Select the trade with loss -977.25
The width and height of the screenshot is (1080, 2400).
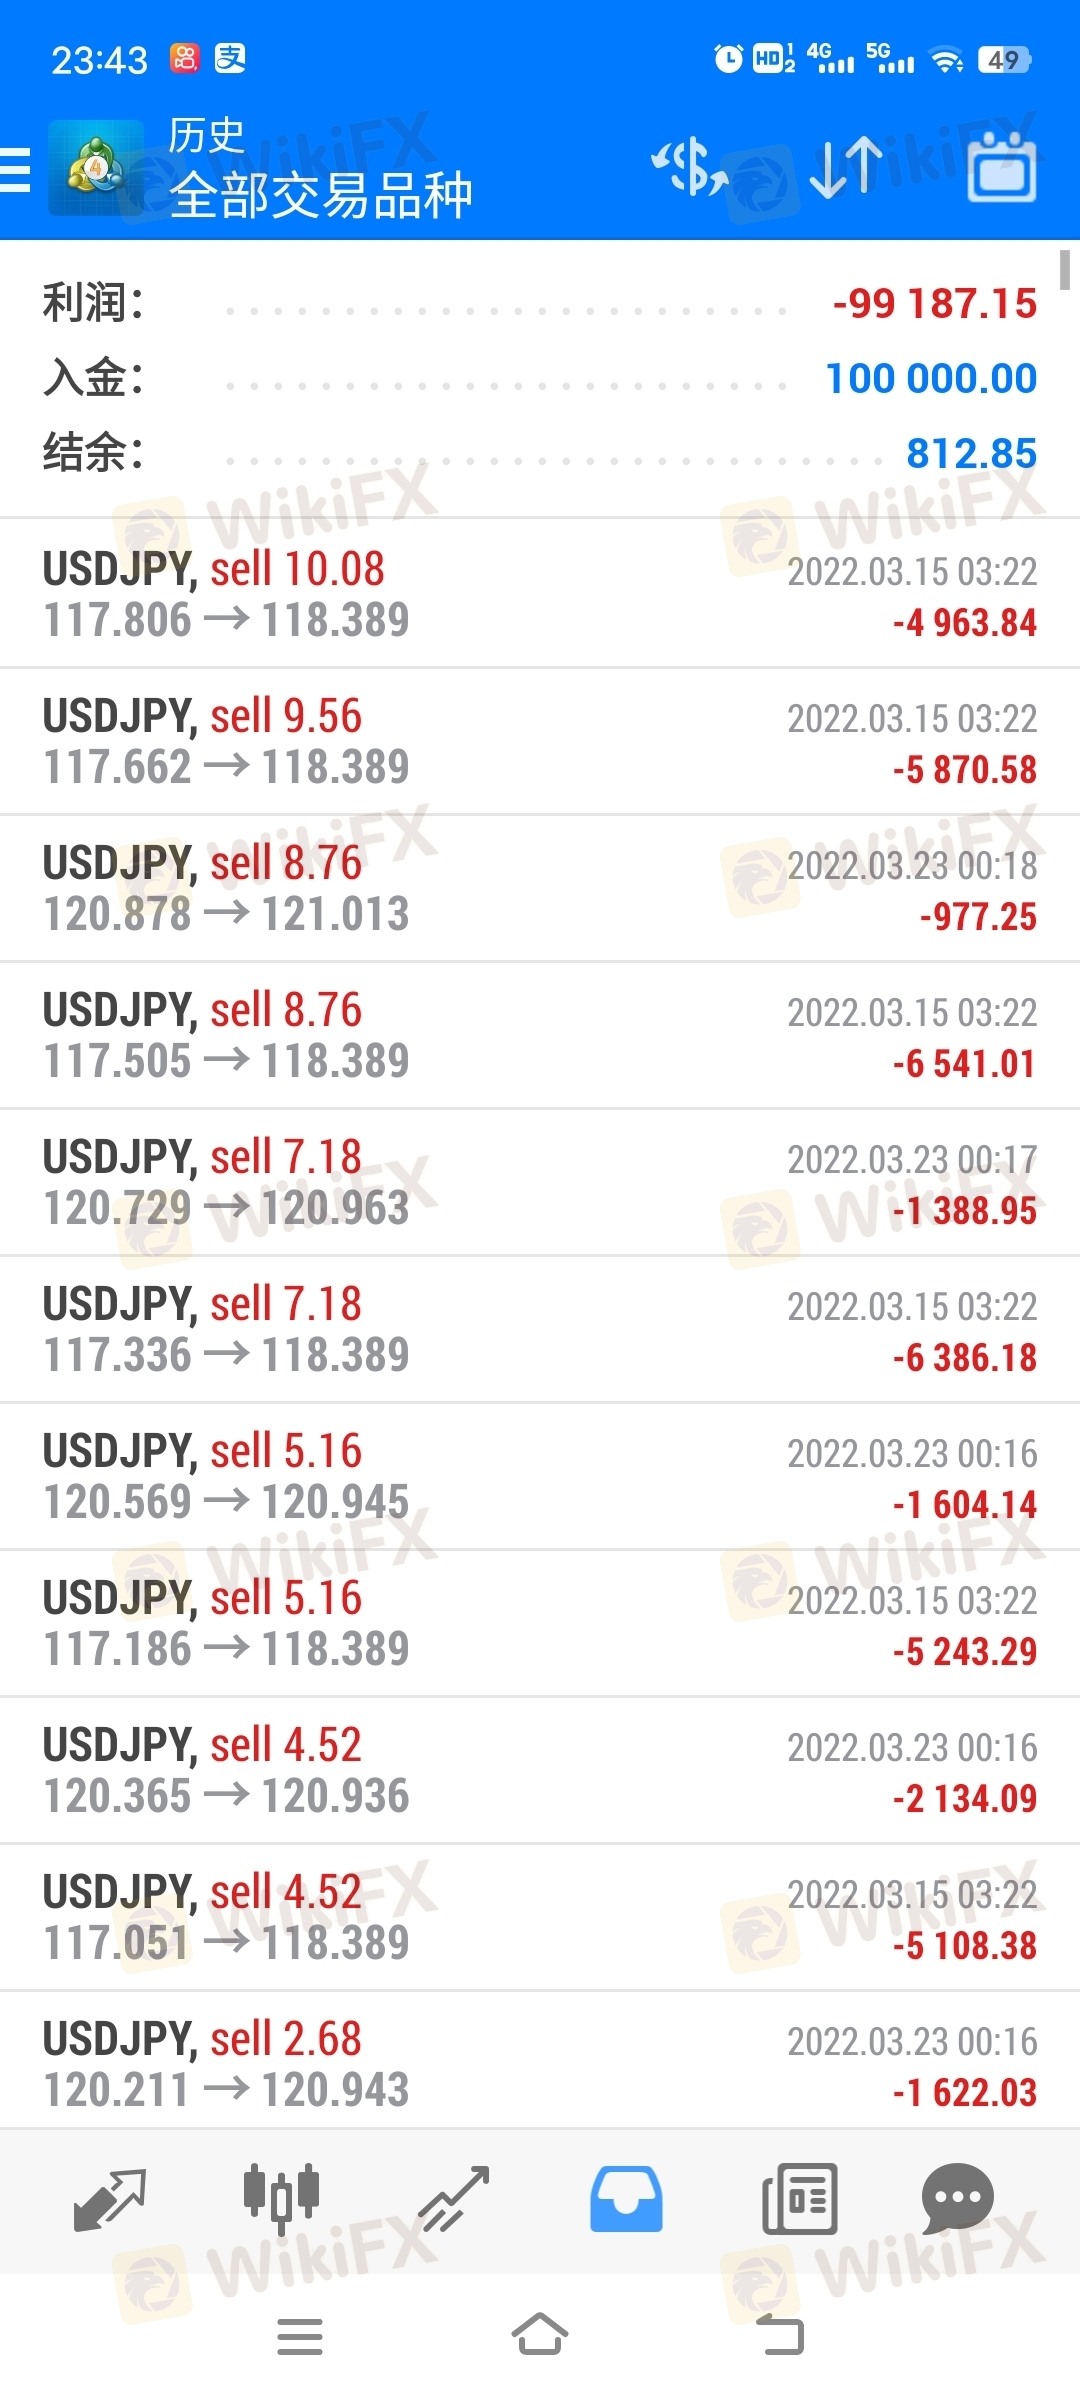coord(540,888)
